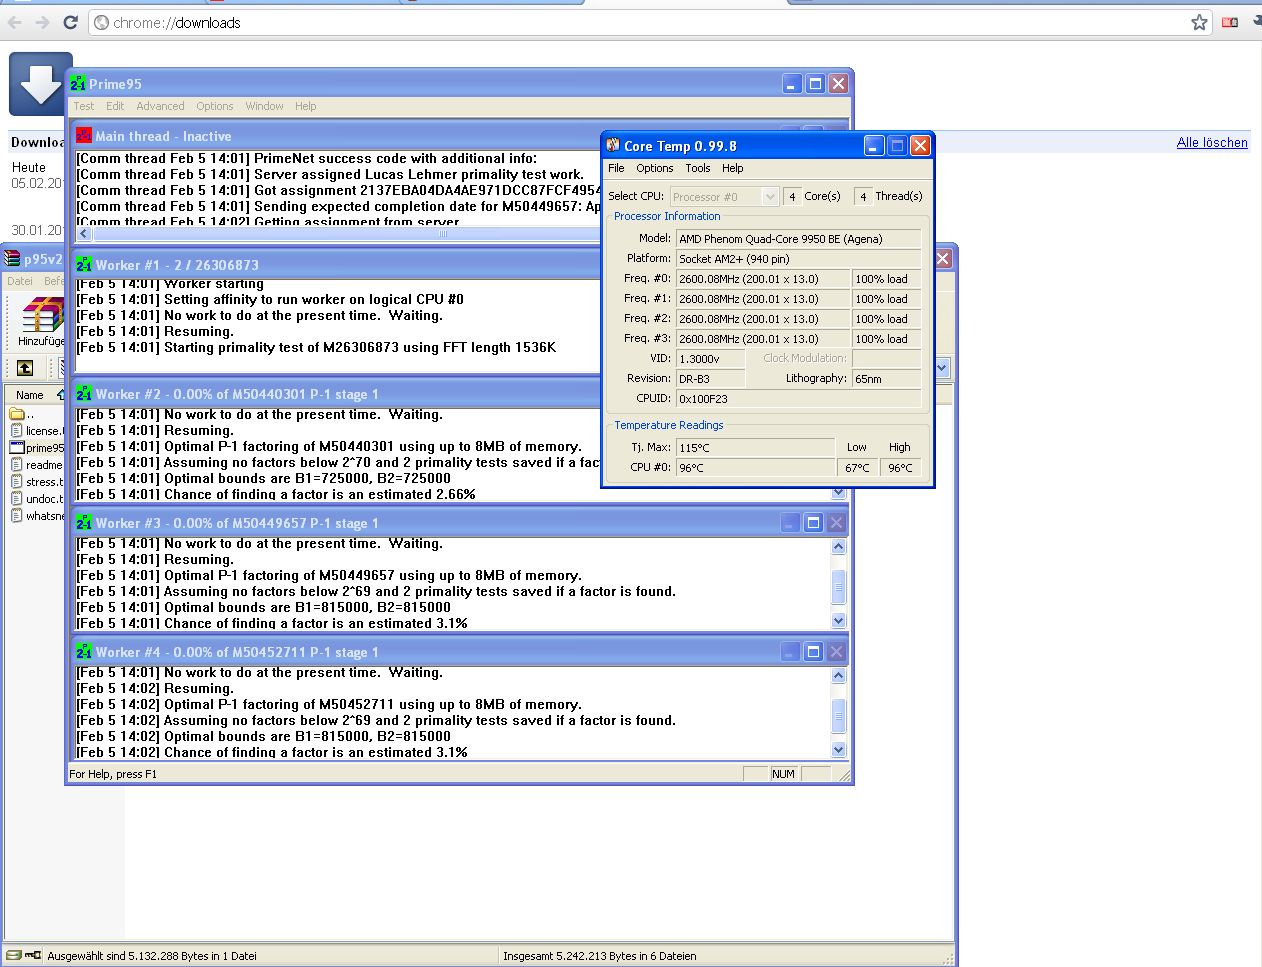Bookmark this page with the star icon
The width and height of the screenshot is (1262, 967).
point(1199,22)
